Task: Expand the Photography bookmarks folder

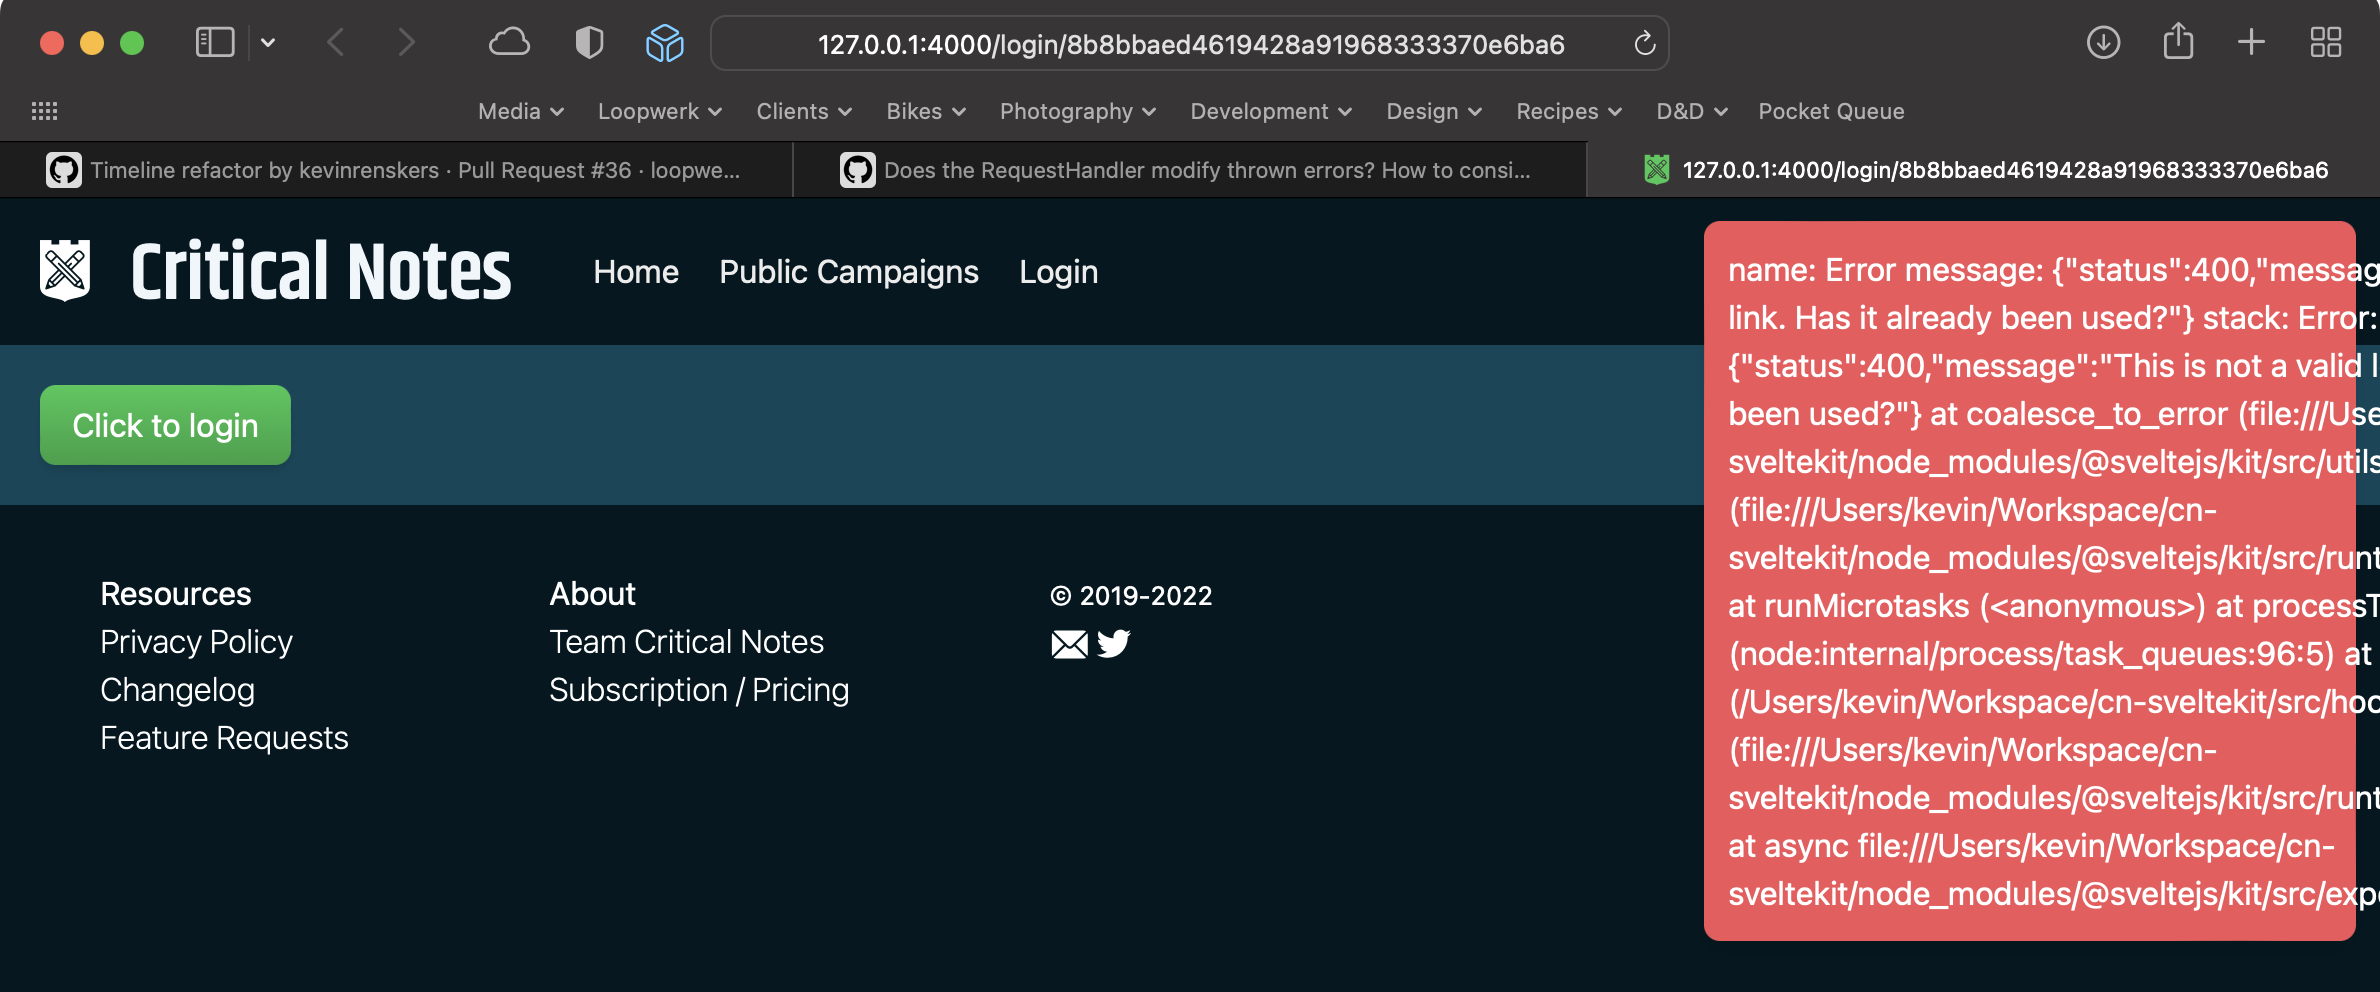Action: (x=1078, y=111)
